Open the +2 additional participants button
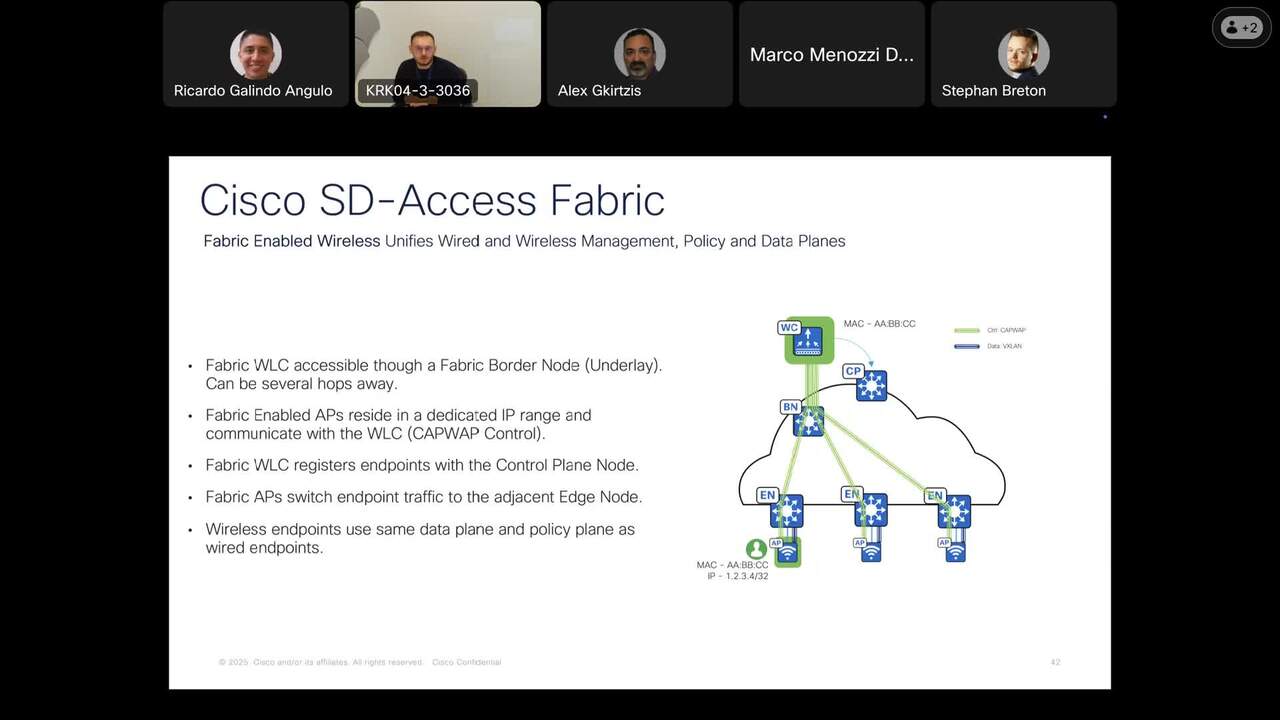The image size is (1280, 720). click(x=1241, y=28)
